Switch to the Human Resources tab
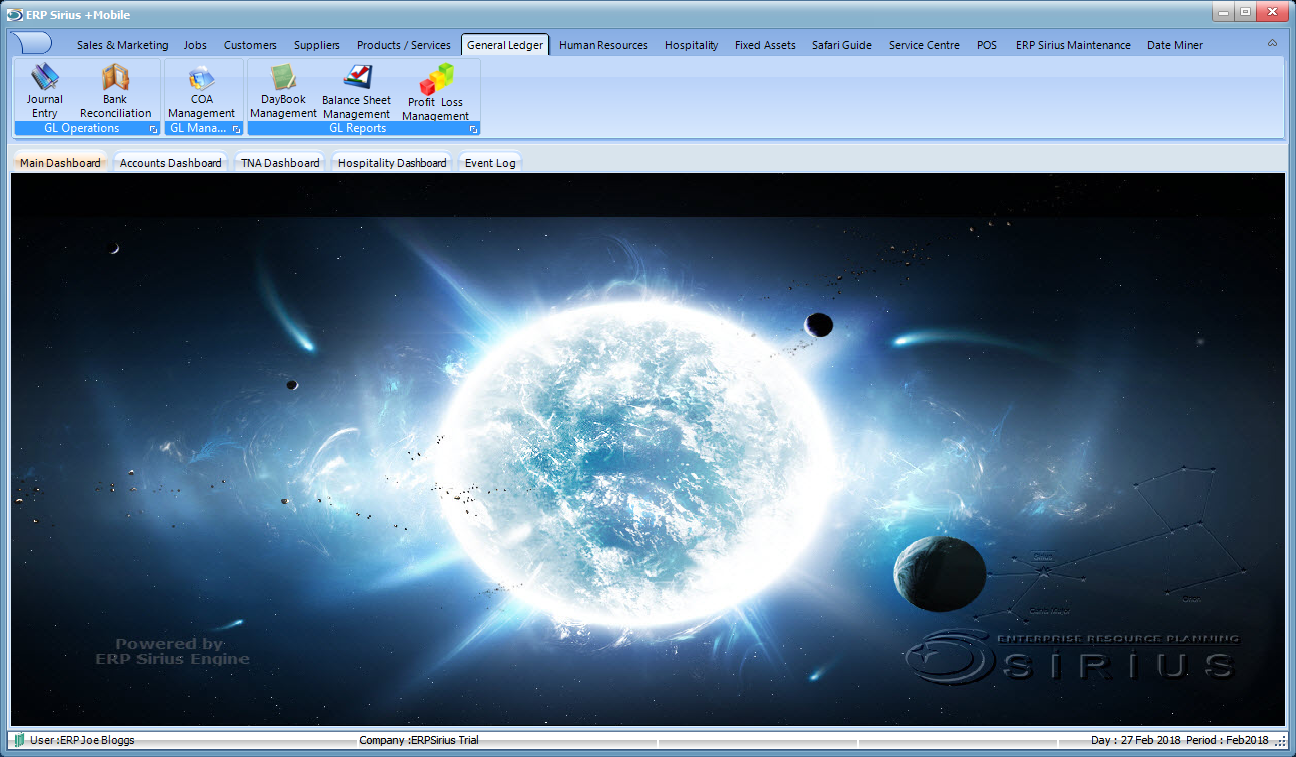This screenshot has height=757, width=1296. point(603,45)
